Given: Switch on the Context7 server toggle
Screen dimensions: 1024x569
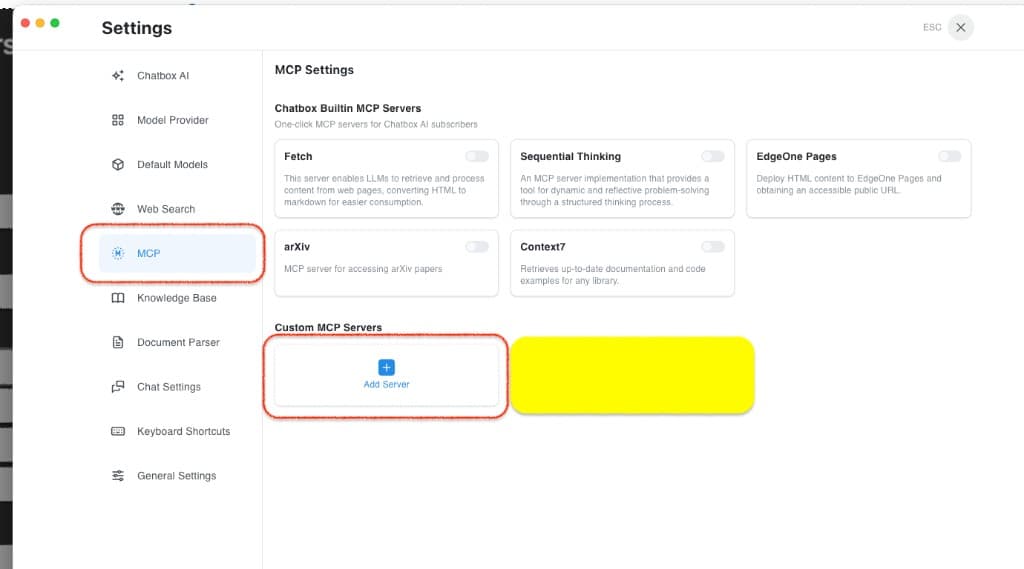Looking at the screenshot, I should 712,246.
